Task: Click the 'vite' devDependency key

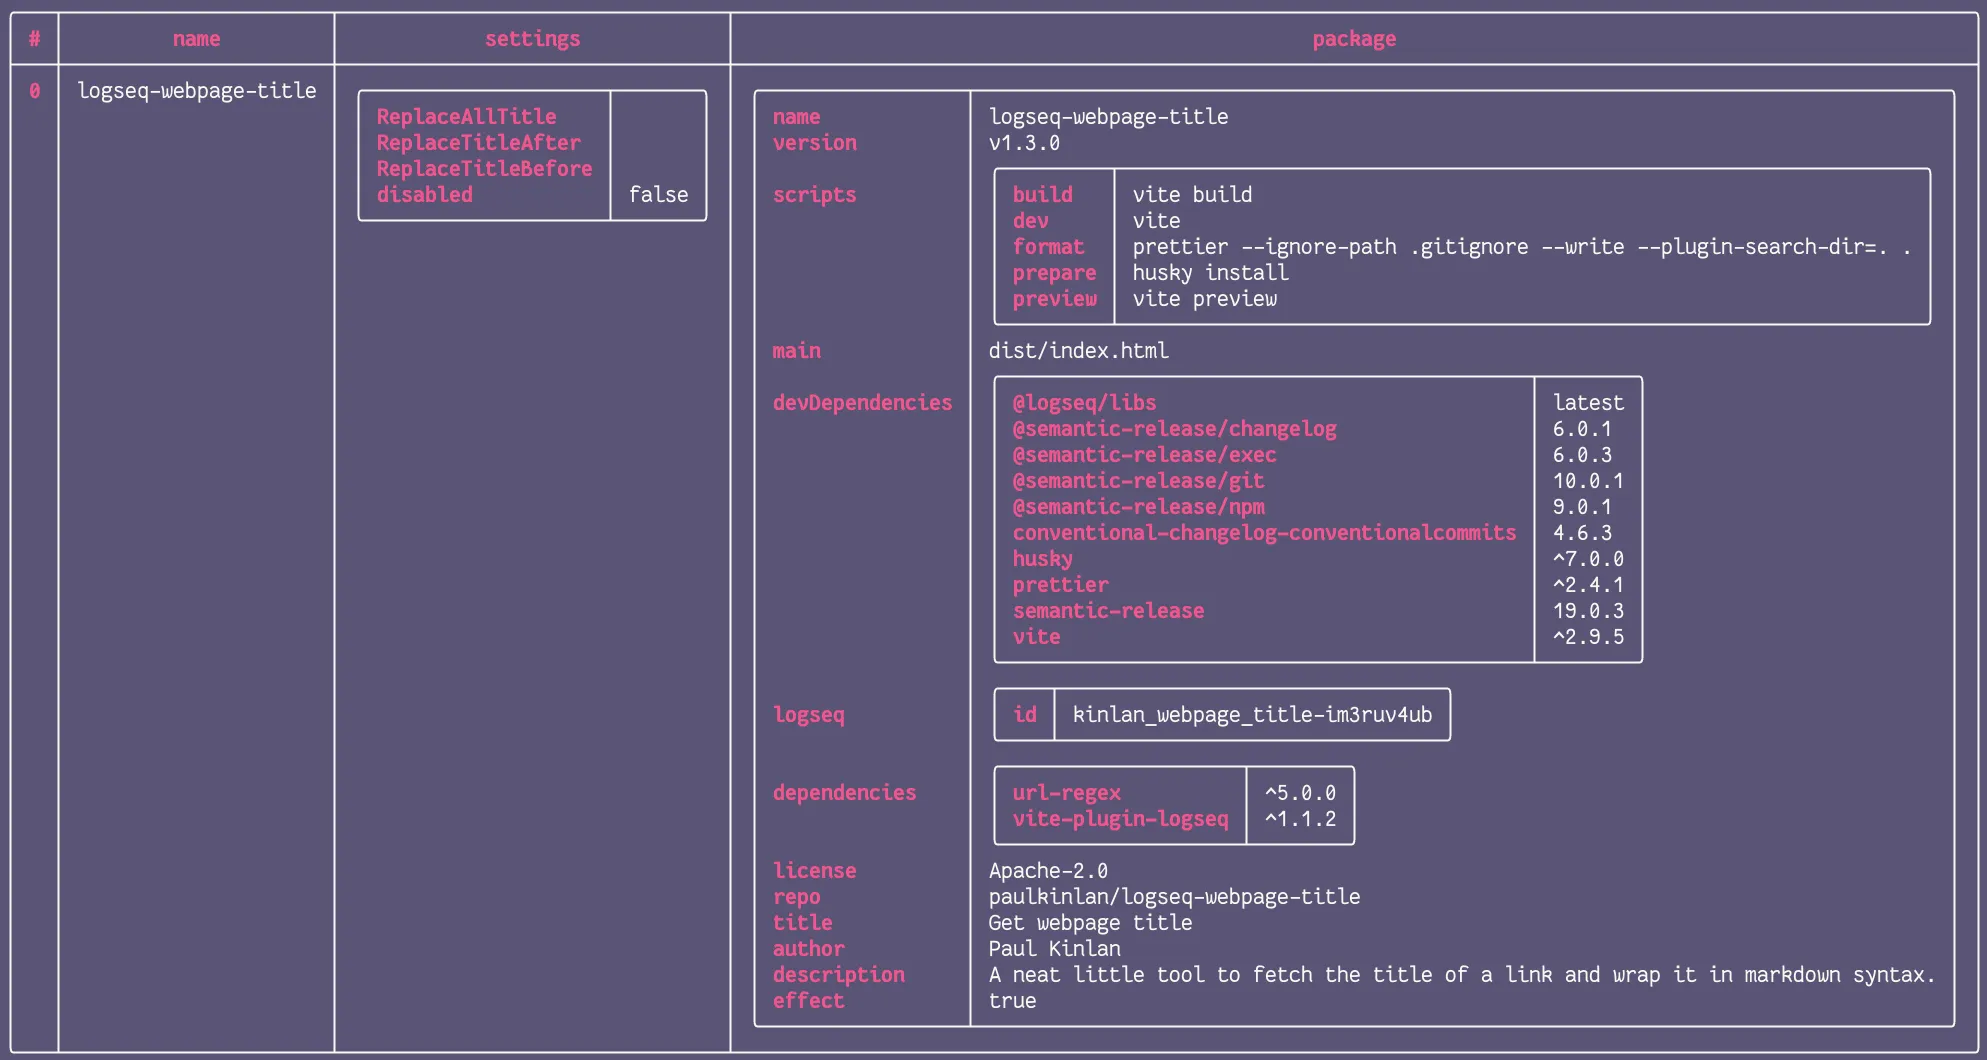Action: [x=1036, y=637]
